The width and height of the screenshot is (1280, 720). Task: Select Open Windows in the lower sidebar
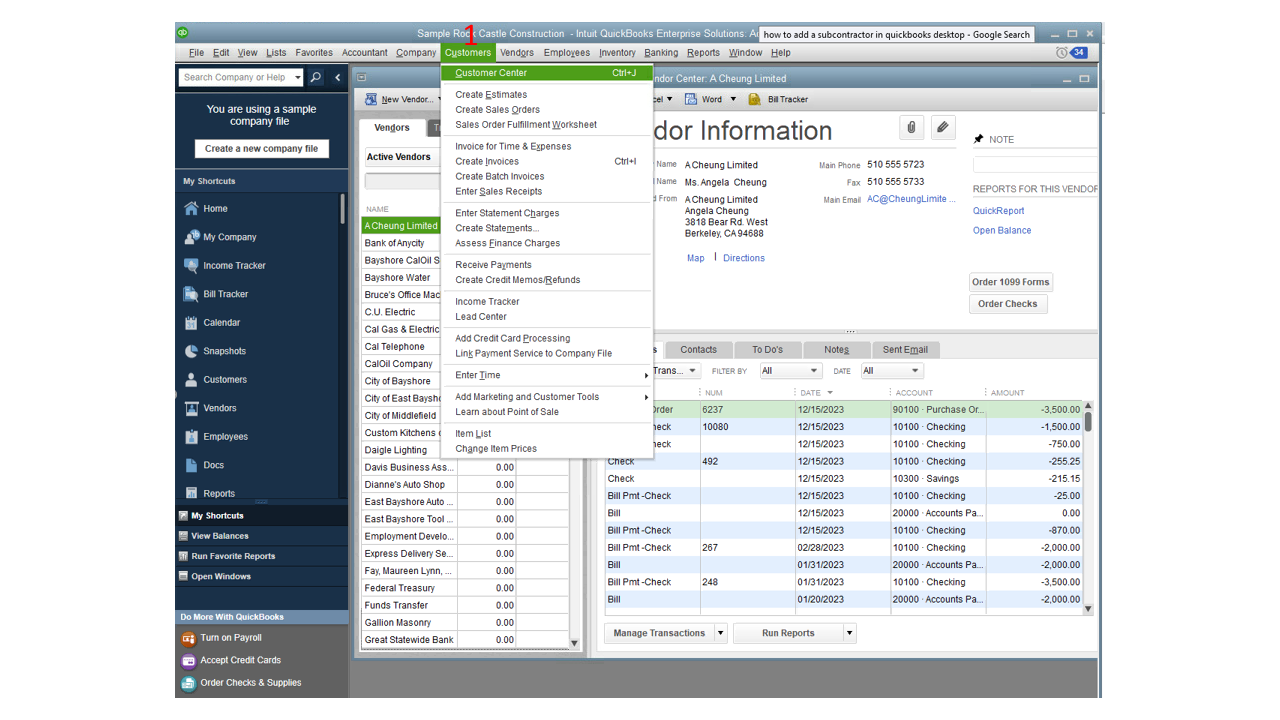click(x=221, y=576)
